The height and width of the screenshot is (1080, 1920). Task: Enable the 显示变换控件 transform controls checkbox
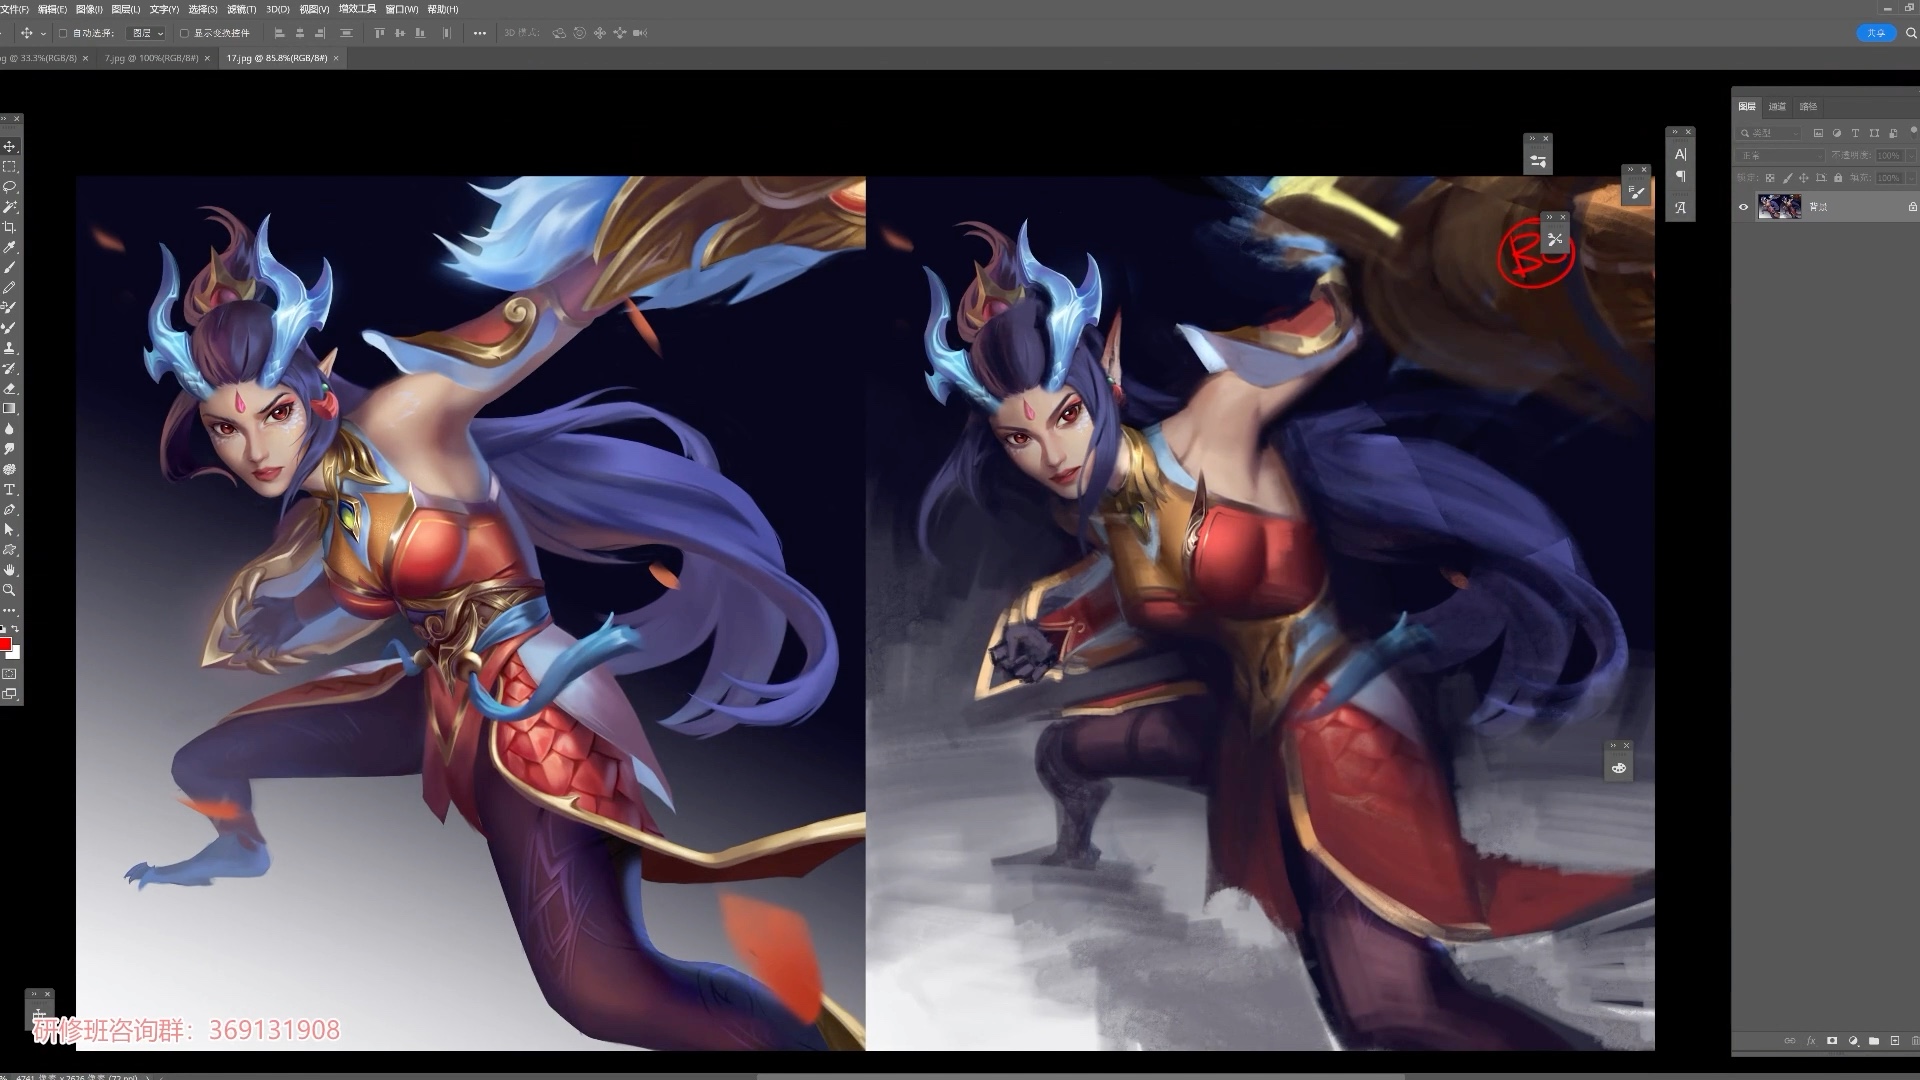(x=184, y=33)
